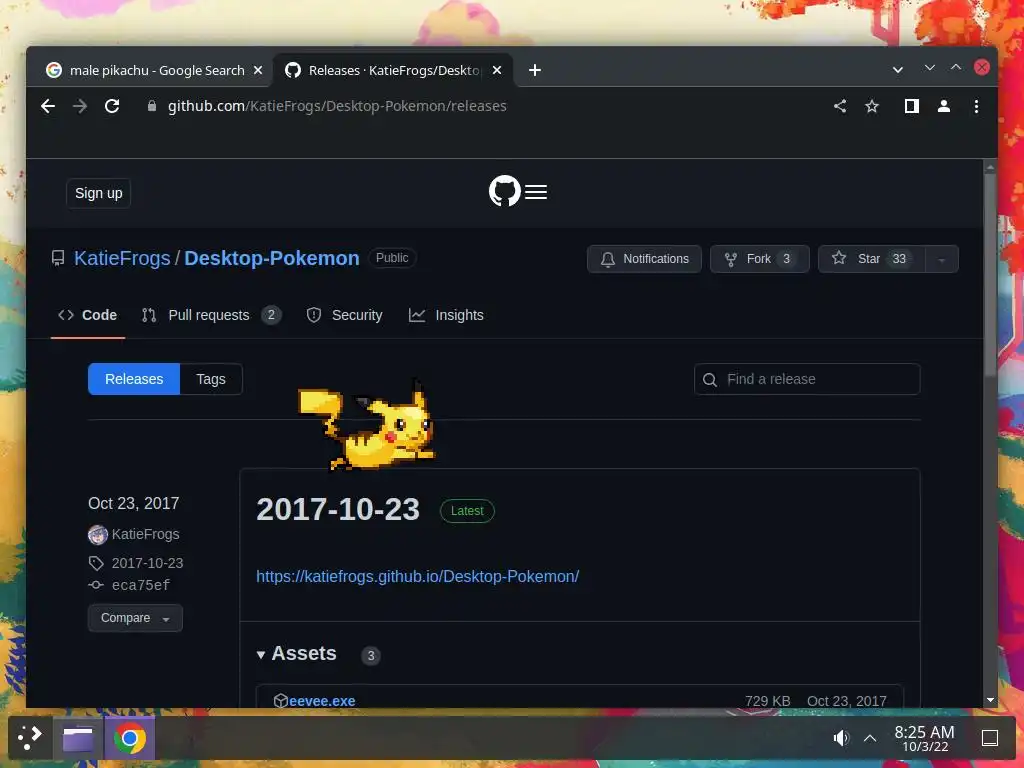Open file manager from taskbar

pyautogui.click(x=78, y=738)
